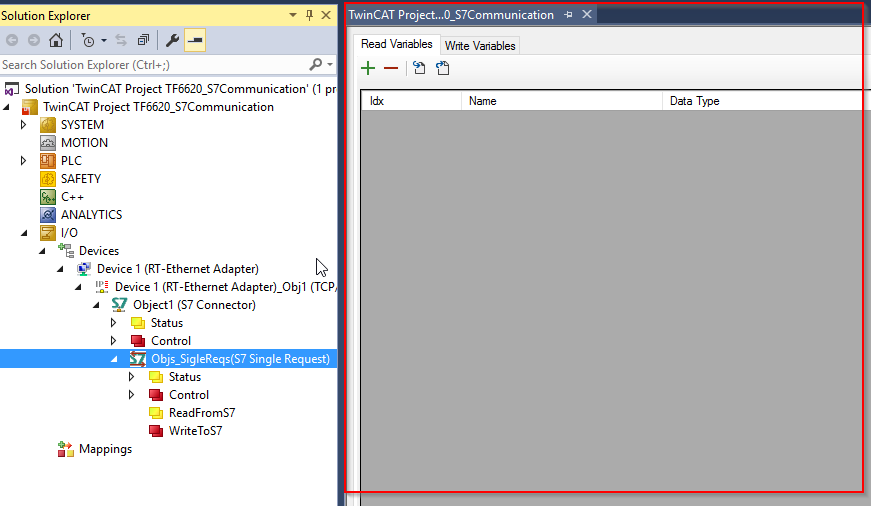This screenshot has height=506, width=871.
Task: Open the Pending Changes Filter clock icon
Action: click(88, 40)
